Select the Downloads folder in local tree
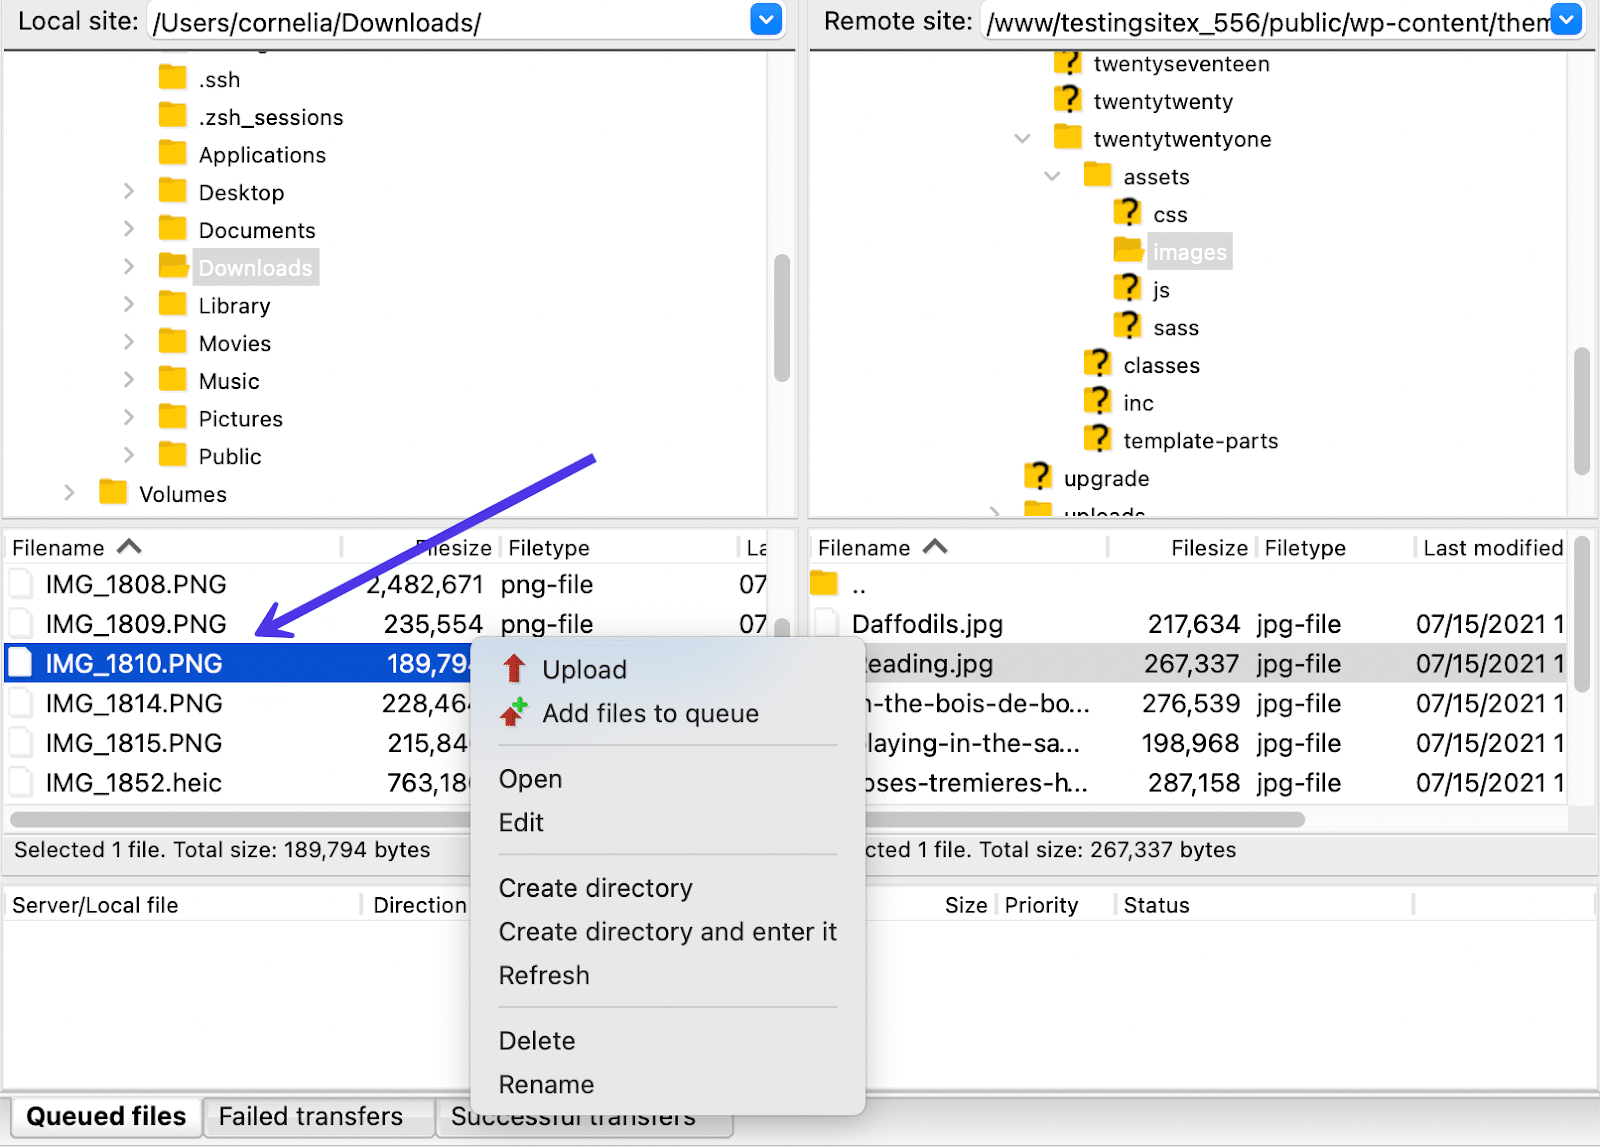 coord(256,267)
